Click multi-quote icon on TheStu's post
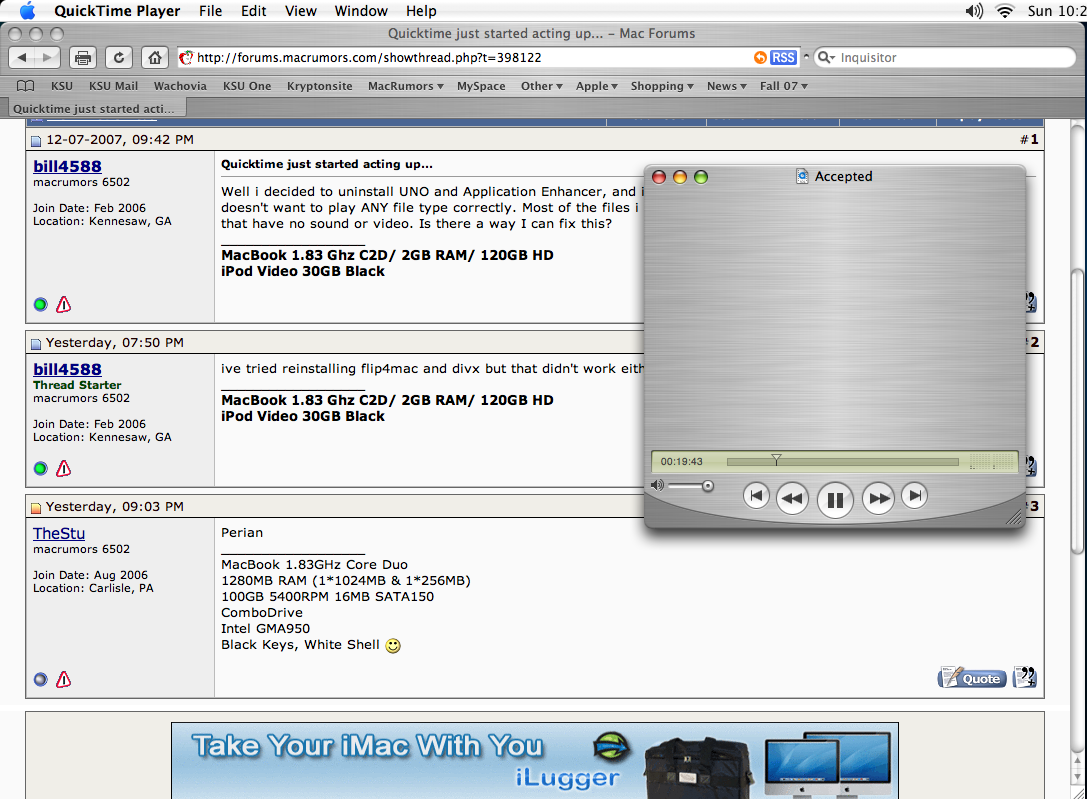 point(1025,677)
